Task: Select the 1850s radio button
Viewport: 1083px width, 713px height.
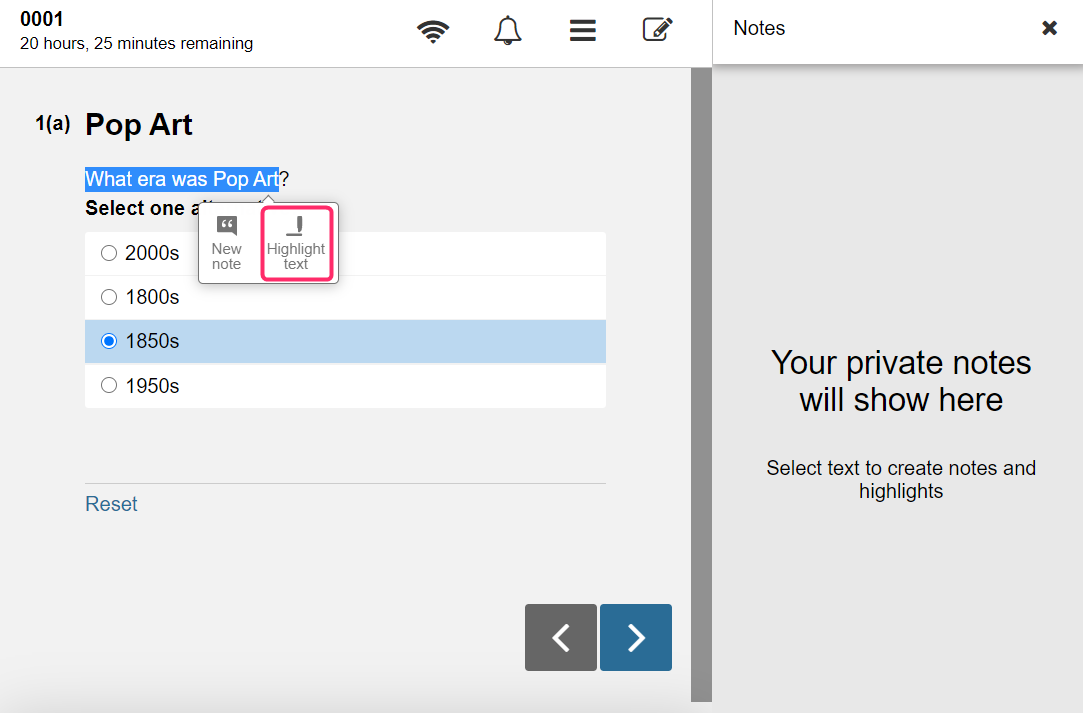Action: pos(109,341)
